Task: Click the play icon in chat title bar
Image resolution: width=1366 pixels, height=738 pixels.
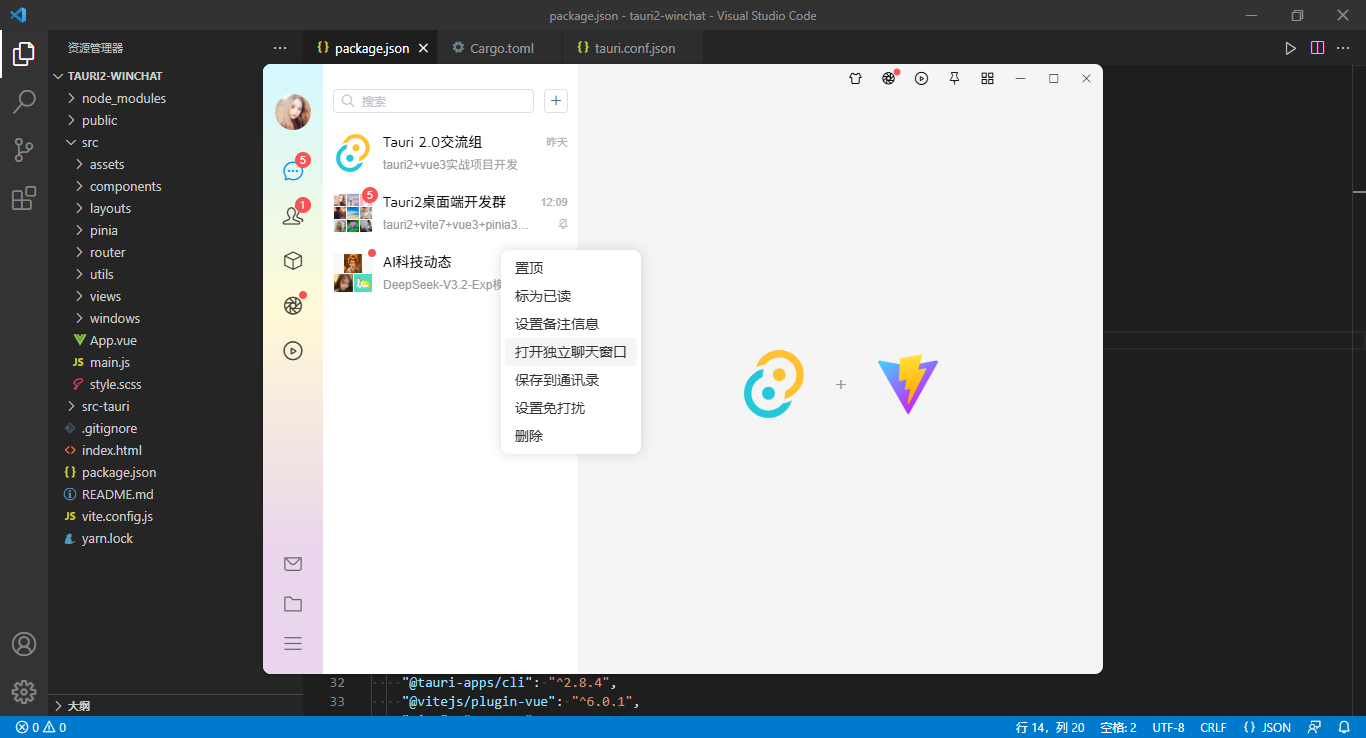Action: [921, 78]
